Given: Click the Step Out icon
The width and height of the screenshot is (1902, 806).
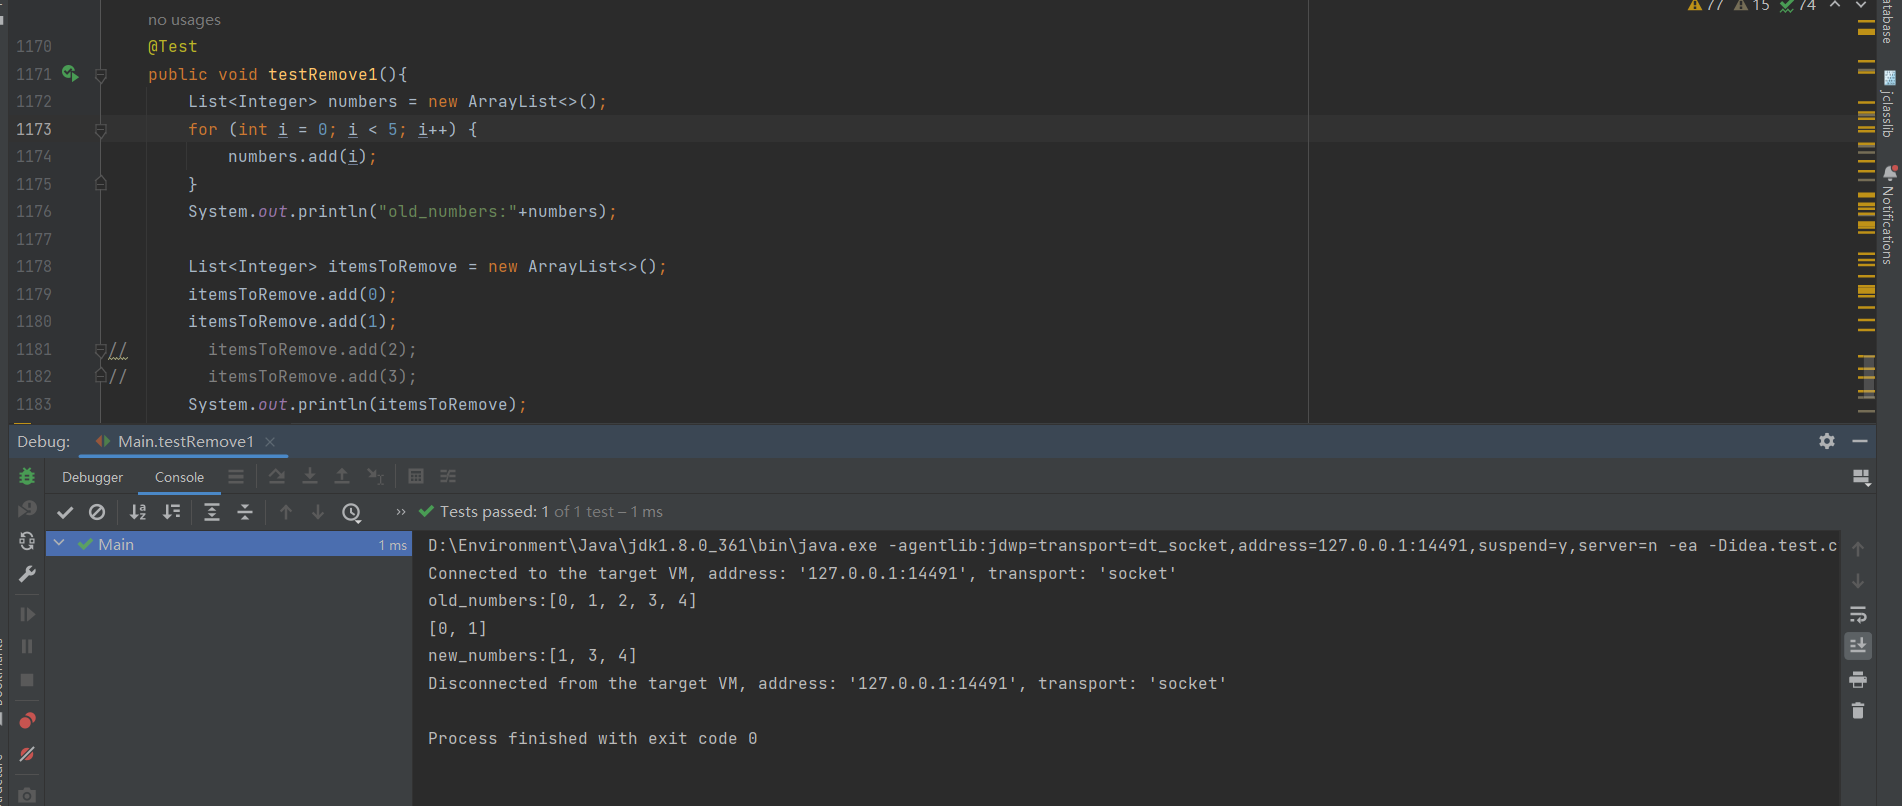Looking at the screenshot, I should (342, 476).
